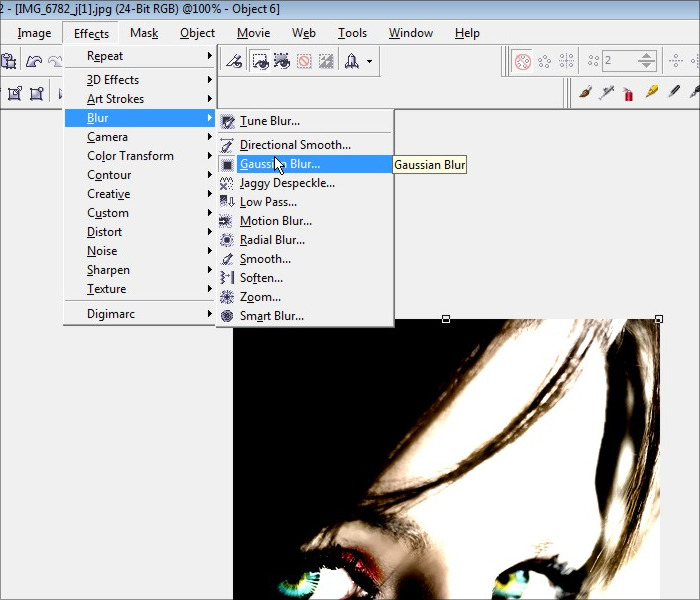This screenshot has height=600, width=700.
Task: Toggle the highlighted pink circle mode button
Action: [x=522, y=61]
